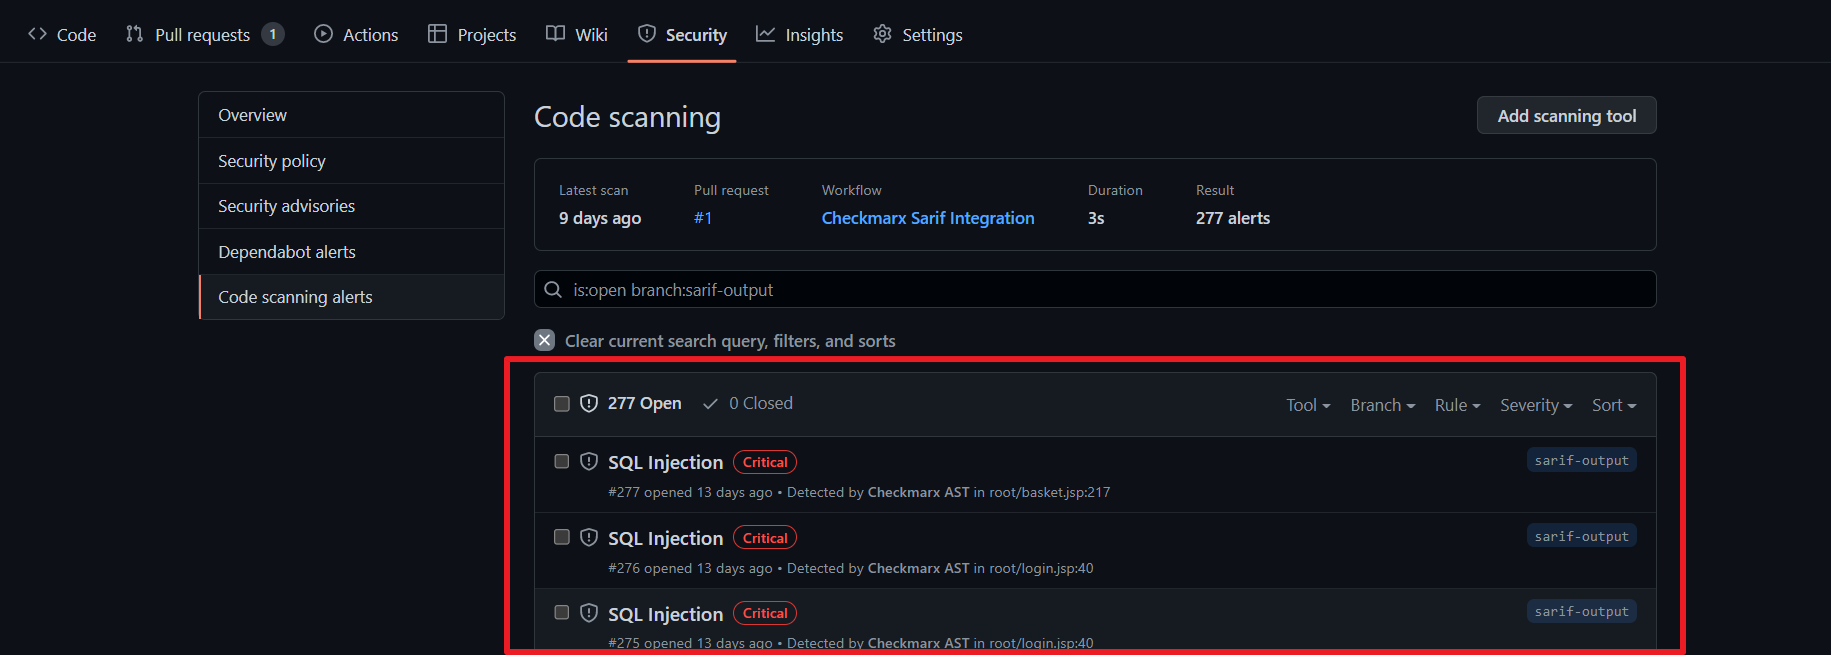This screenshot has width=1831, height=655.
Task: Click Clear current search query, filters, and sorts
Action: coord(715,341)
